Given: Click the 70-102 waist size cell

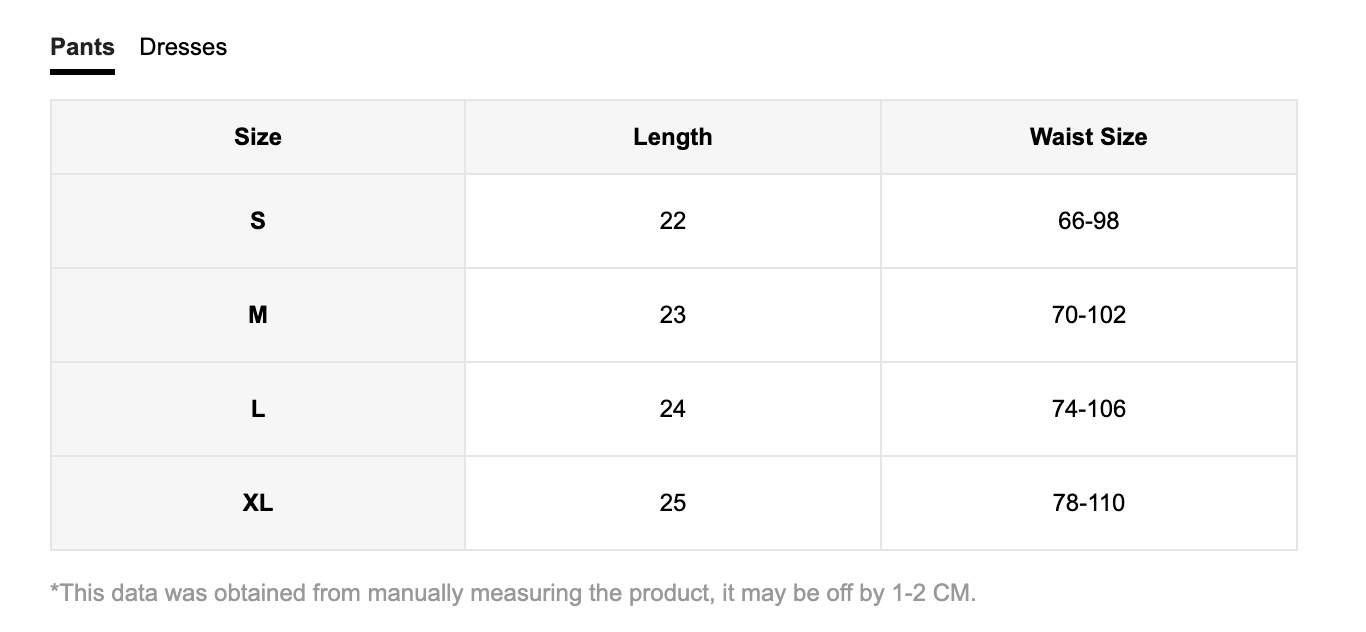Looking at the screenshot, I should pyautogui.click(x=1088, y=315).
